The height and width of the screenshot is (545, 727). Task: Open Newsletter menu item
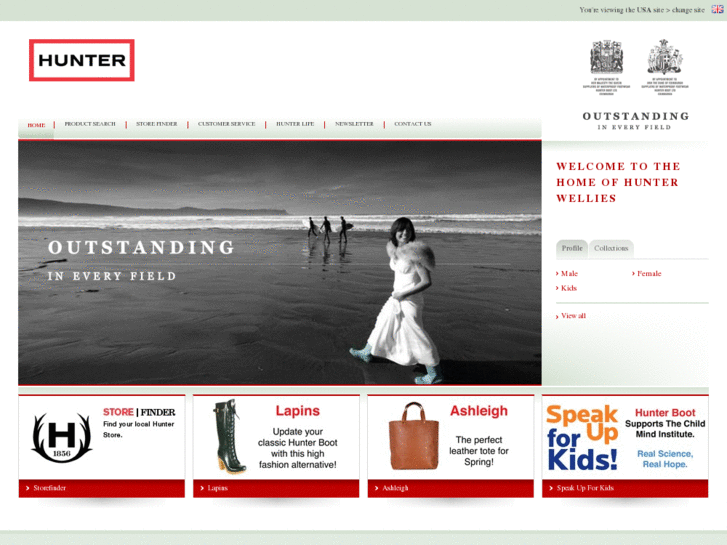pos(354,124)
